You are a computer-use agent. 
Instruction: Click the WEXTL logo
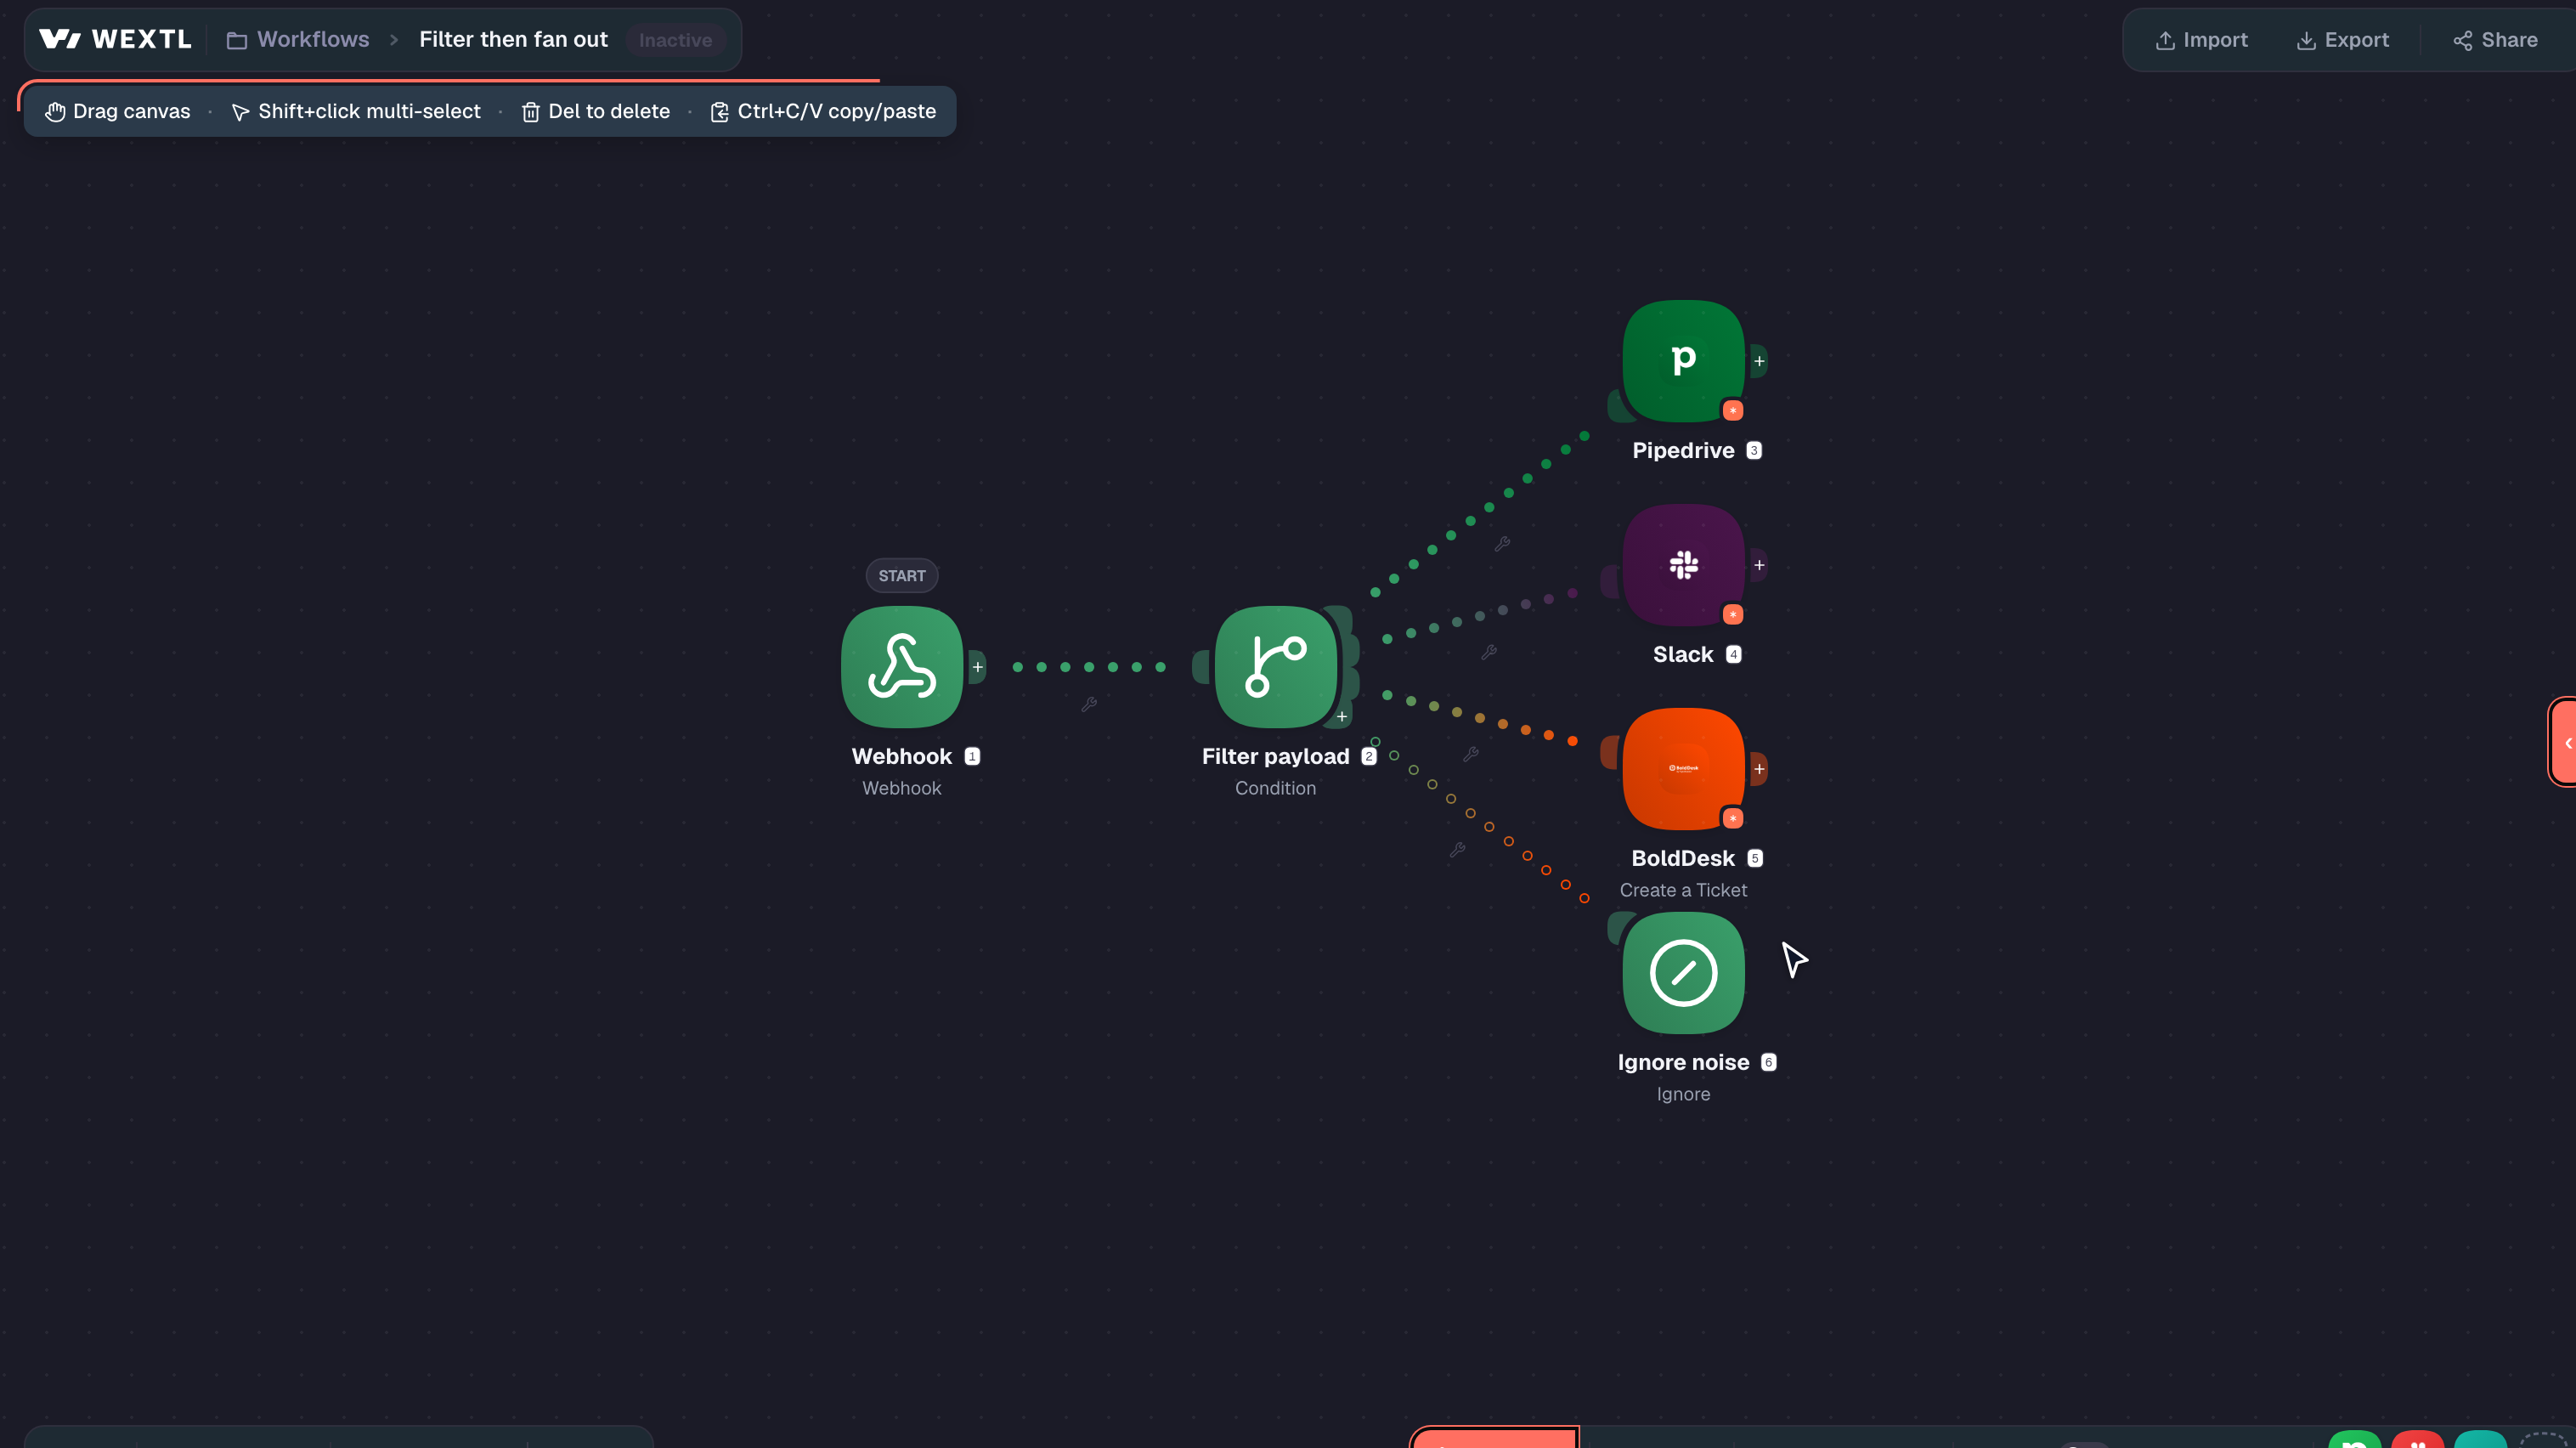pos(115,39)
